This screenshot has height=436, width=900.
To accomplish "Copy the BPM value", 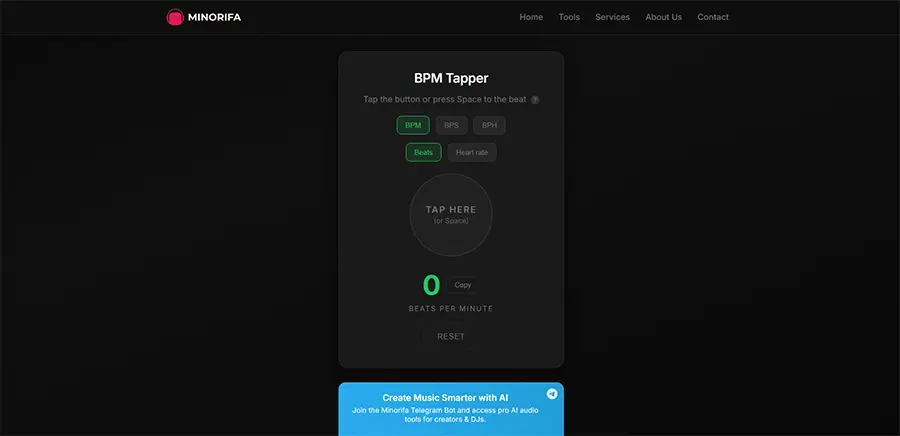I will click(463, 285).
